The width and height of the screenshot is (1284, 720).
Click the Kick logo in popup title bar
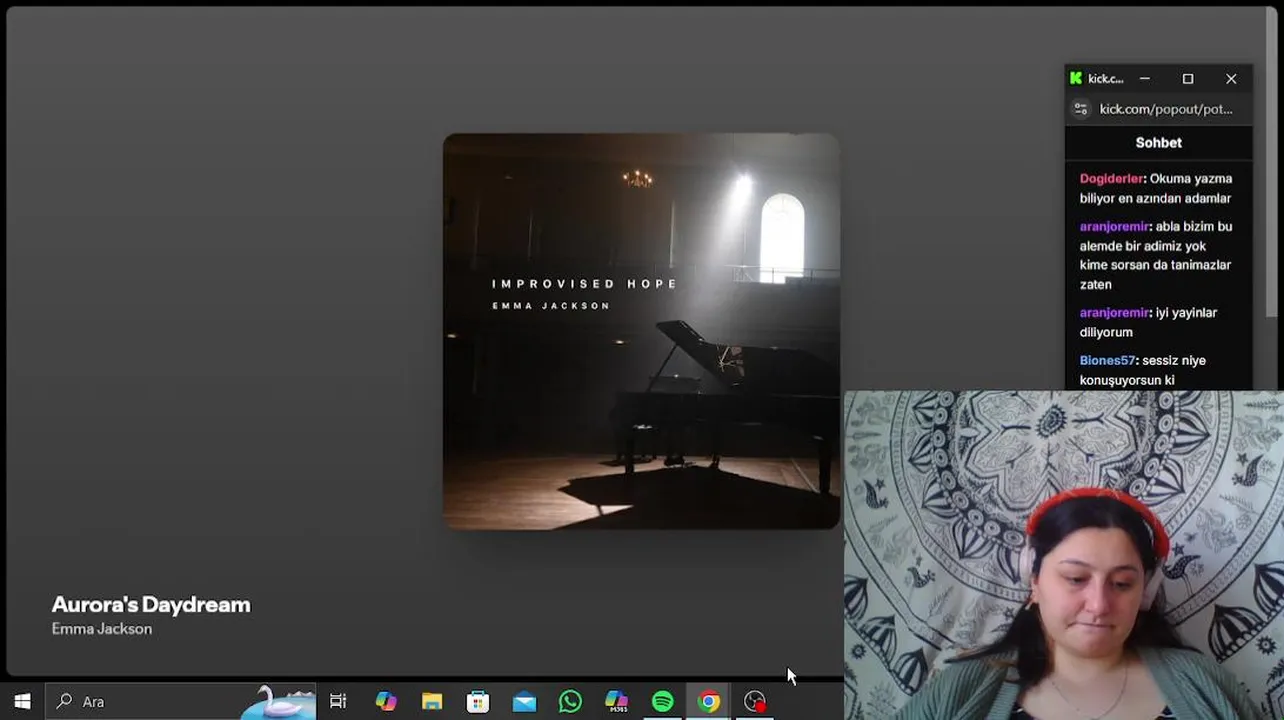tap(1076, 78)
